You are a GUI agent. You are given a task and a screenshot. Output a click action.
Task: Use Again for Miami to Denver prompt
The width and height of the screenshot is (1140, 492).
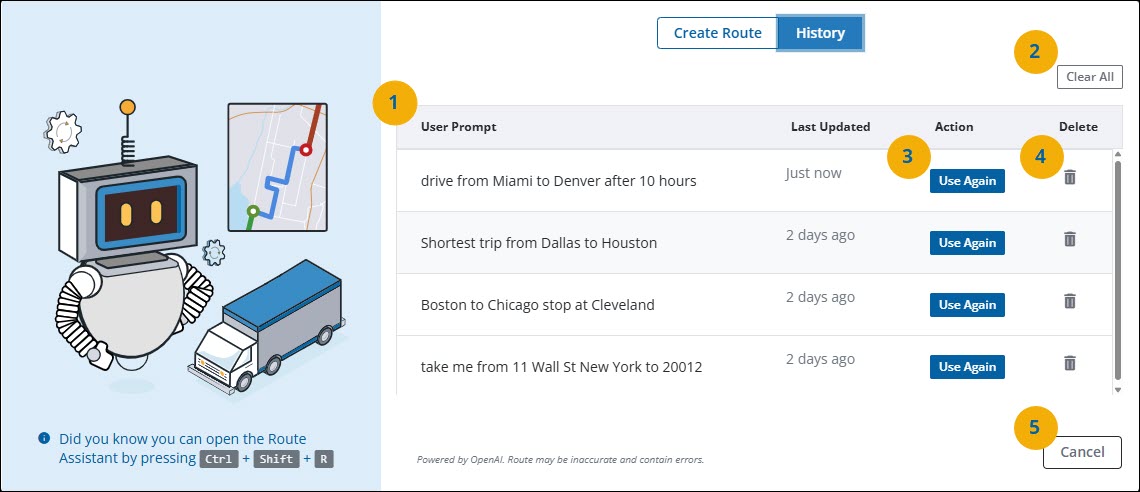coord(967,181)
